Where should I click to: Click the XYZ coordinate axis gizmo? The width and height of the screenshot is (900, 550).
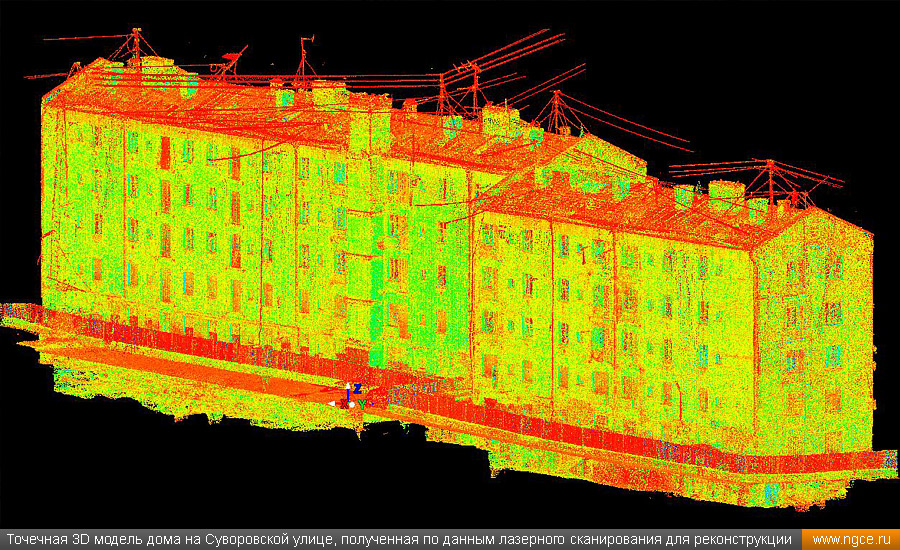pyautogui.click(x=348, y=396)
